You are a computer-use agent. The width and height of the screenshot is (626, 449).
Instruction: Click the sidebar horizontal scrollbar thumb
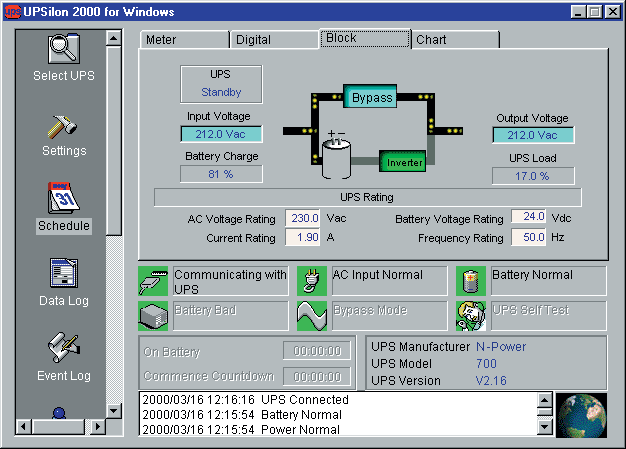(x=58, y=427)
